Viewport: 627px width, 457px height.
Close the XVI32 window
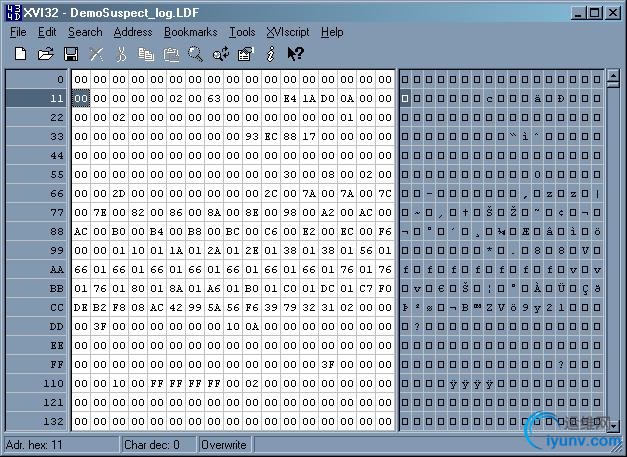pyautogui.click(x=613, y=13)
